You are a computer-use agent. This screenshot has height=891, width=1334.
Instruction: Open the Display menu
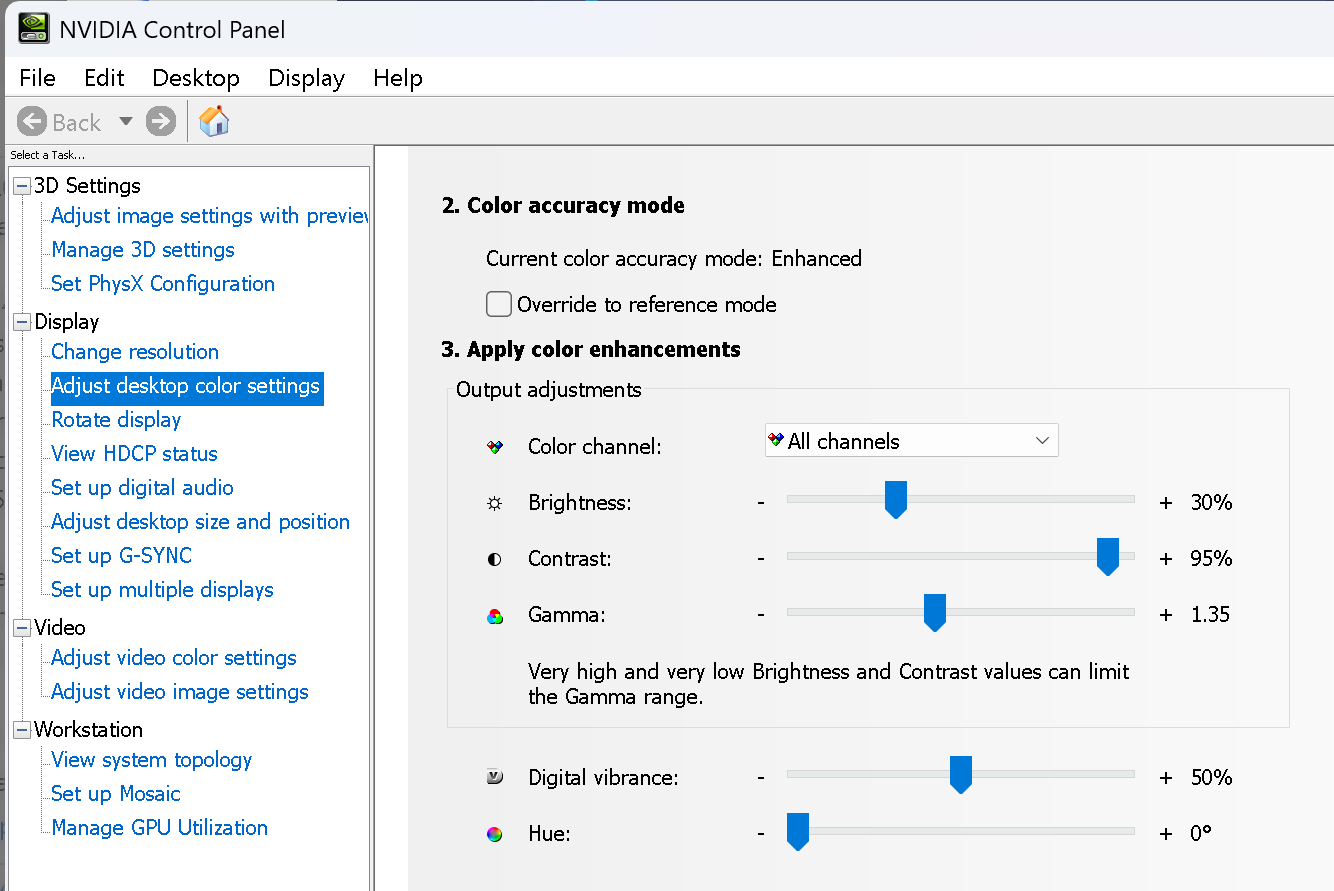coord(306,78)
